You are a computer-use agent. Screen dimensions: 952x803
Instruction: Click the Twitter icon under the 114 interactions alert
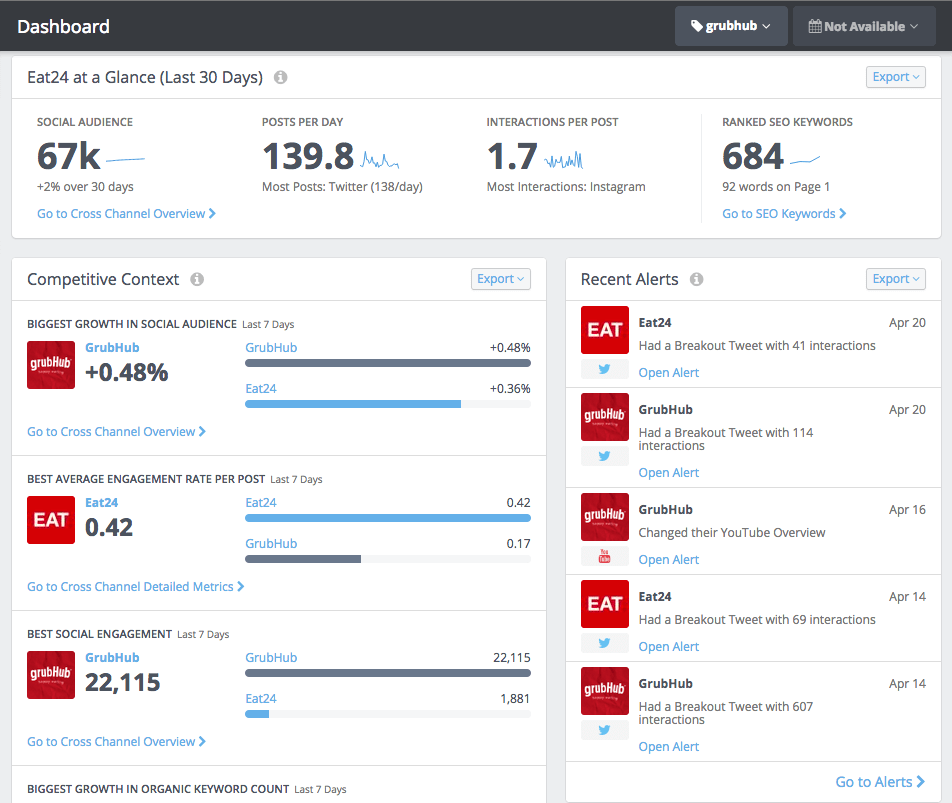point(604,456)
